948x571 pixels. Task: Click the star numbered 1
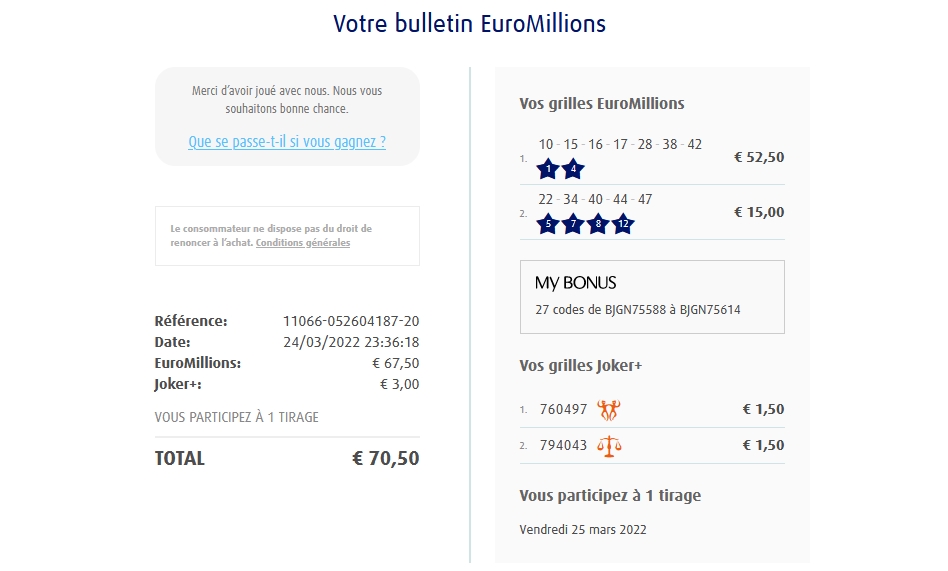pos(547,169)
